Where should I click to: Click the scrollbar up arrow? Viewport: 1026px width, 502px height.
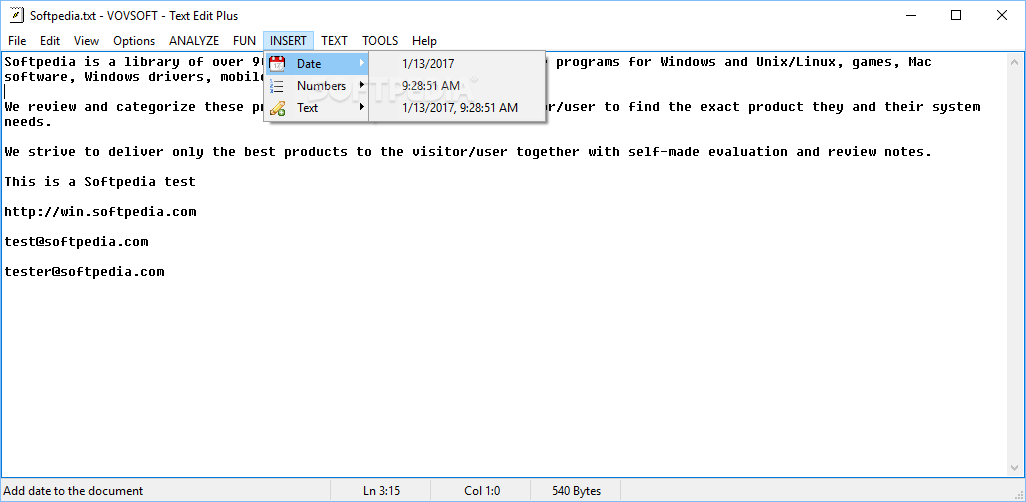(1015, 62)
